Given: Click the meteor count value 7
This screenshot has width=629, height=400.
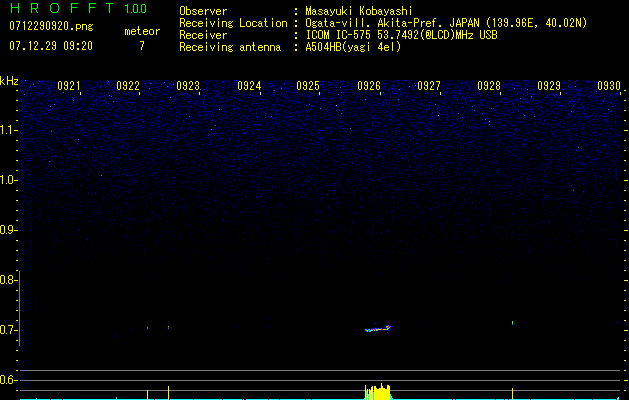Looking at the screenshot, I should pos(142,46).
